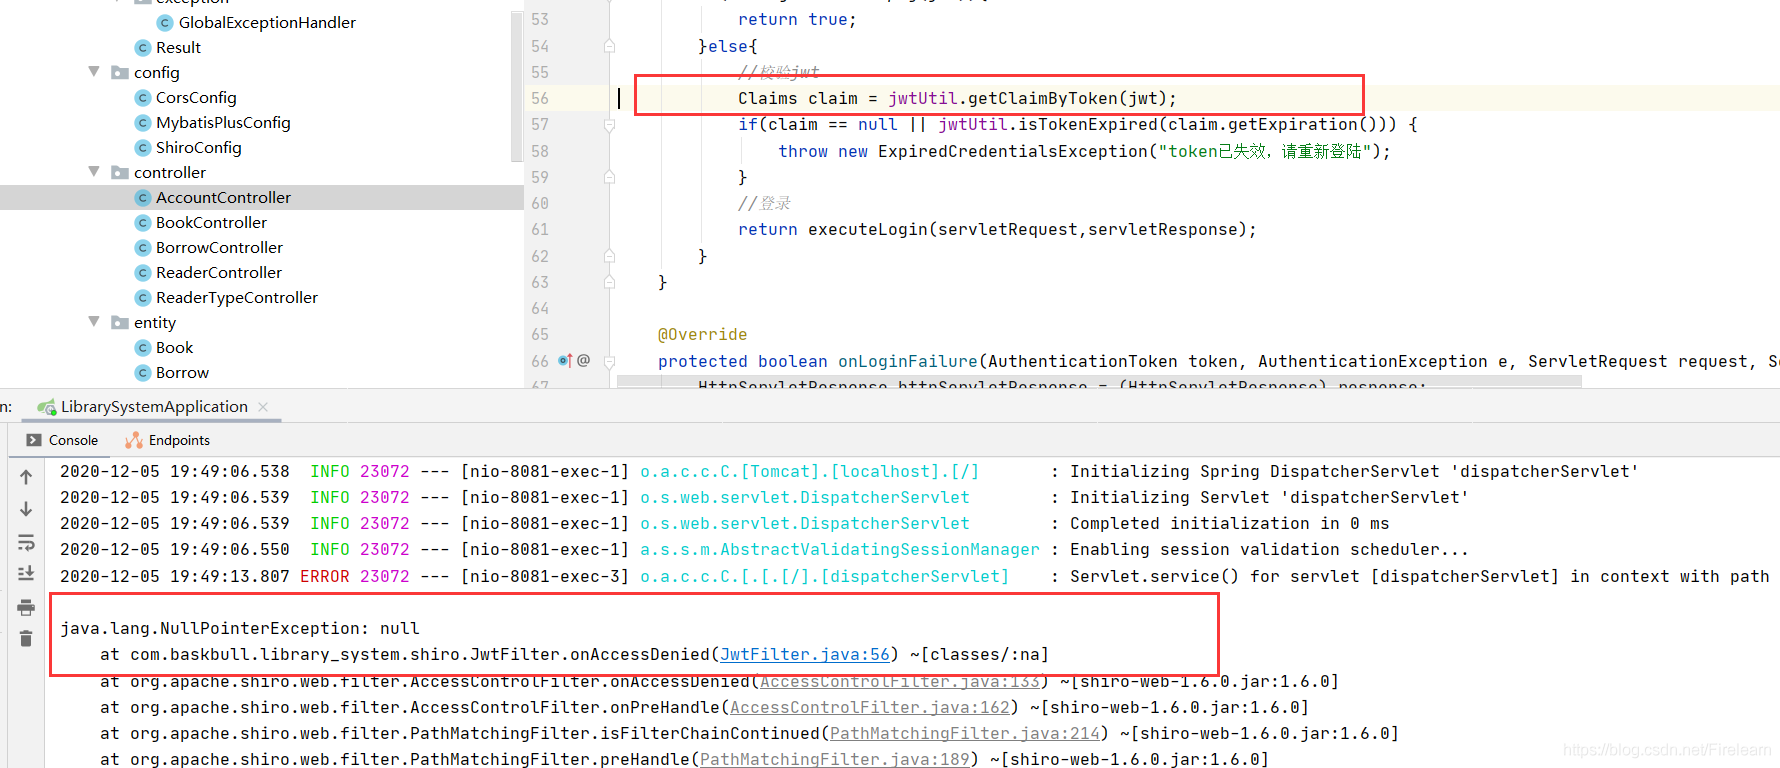
Task: Open ShiroConfig in project tree
Action: [198, 147]
